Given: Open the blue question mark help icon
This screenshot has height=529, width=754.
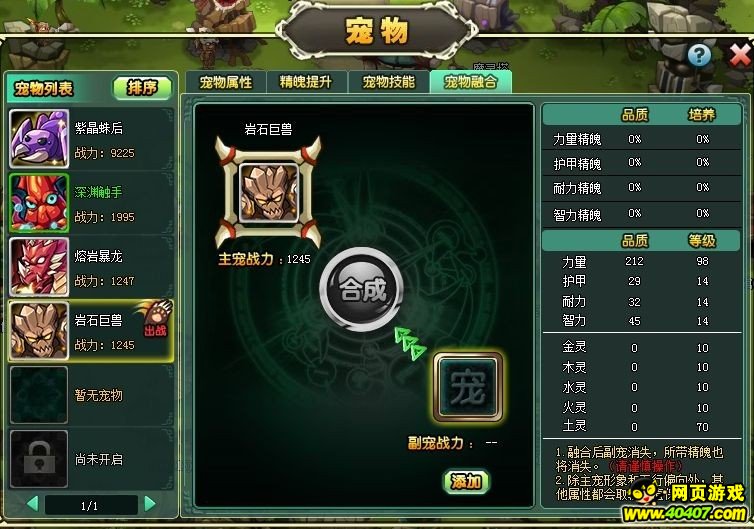Looking at the screenshot, I should pyautogui.click(x=699, y=56).
